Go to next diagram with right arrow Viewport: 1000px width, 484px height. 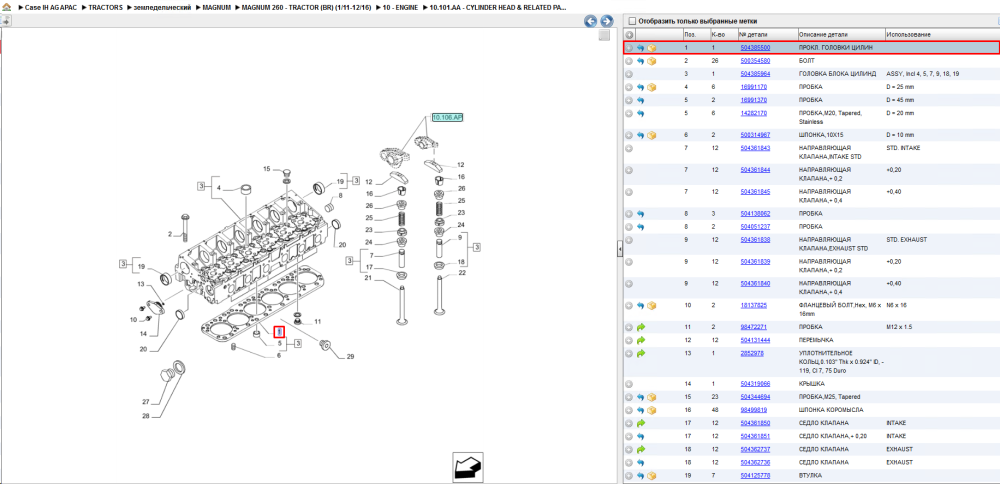[x=607, y=21]
